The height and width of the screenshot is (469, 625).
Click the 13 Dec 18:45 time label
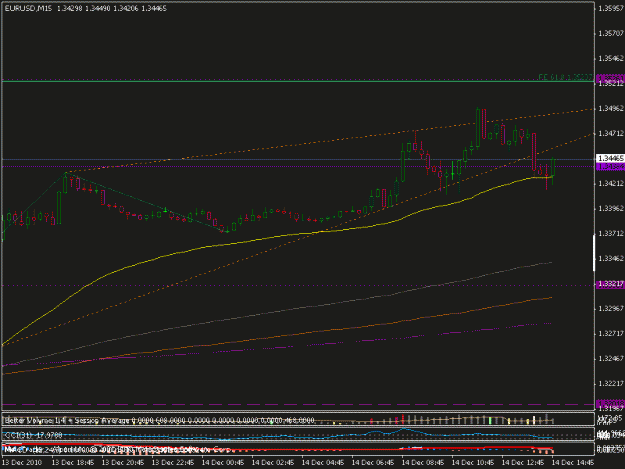[x=73, y=463]
